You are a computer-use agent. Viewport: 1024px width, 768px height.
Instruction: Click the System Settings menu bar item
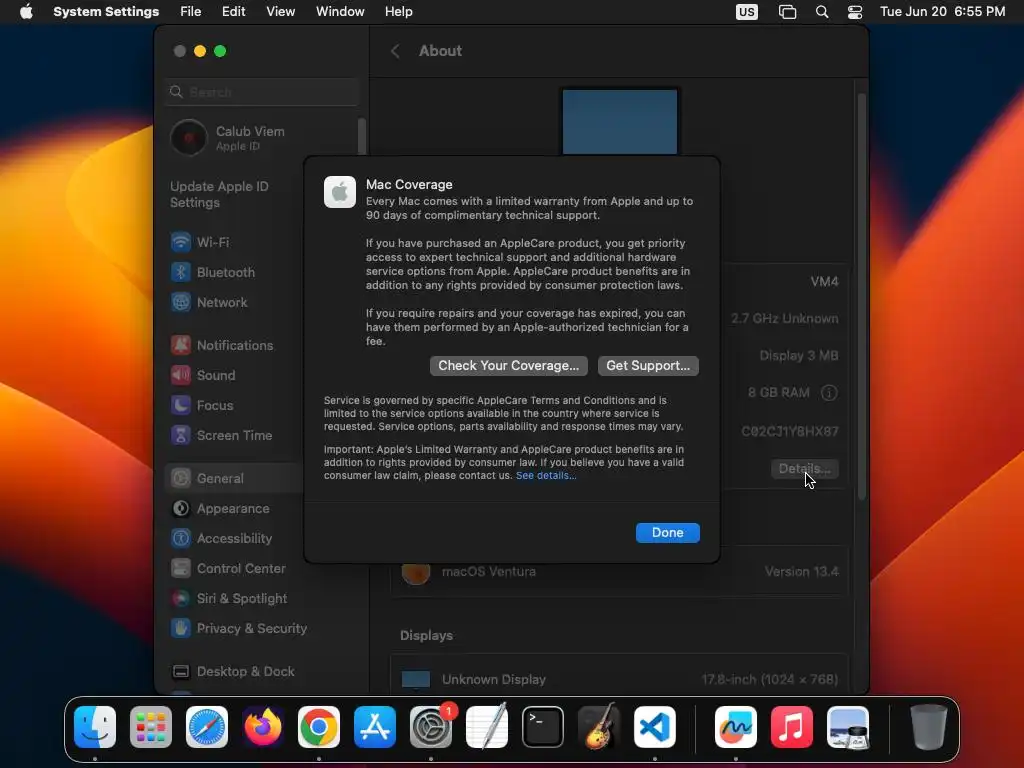106,12
